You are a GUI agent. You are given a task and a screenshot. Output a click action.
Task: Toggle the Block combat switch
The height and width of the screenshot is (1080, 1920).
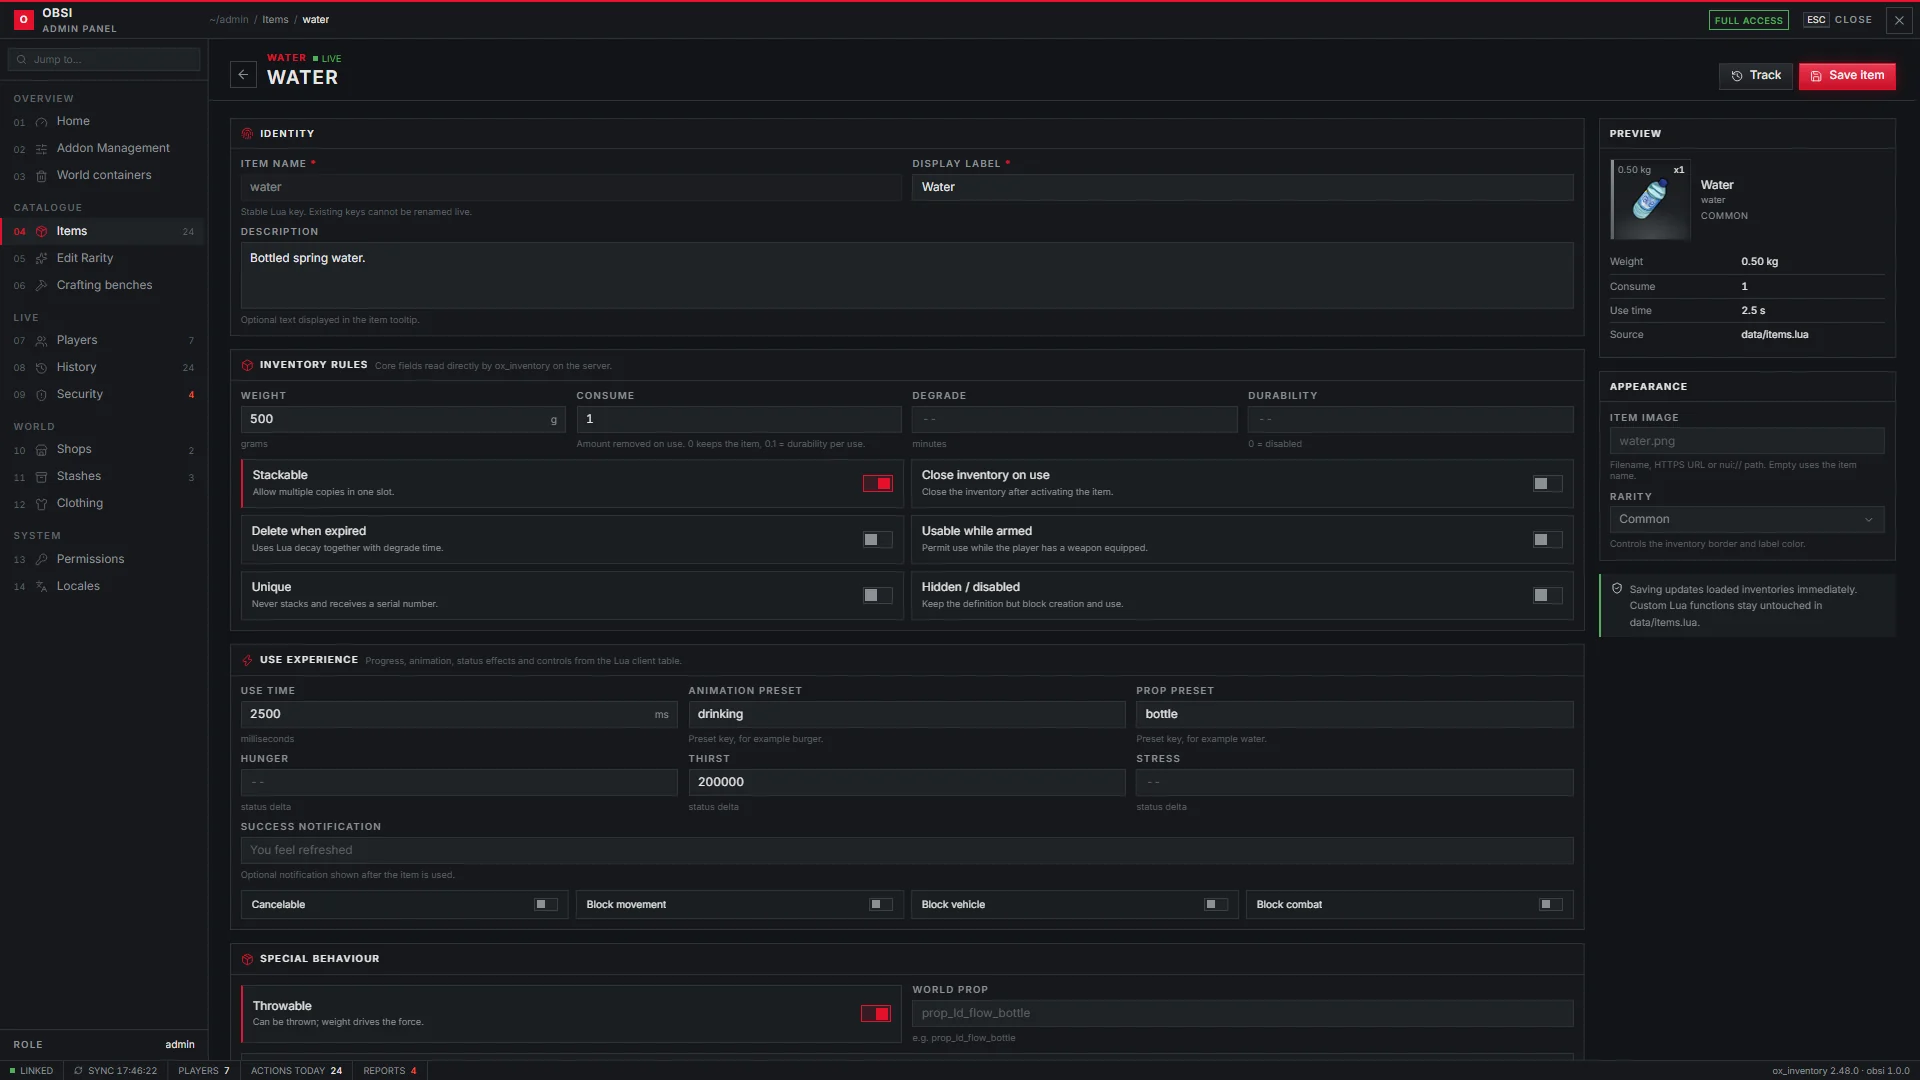tap(1551, 905)
